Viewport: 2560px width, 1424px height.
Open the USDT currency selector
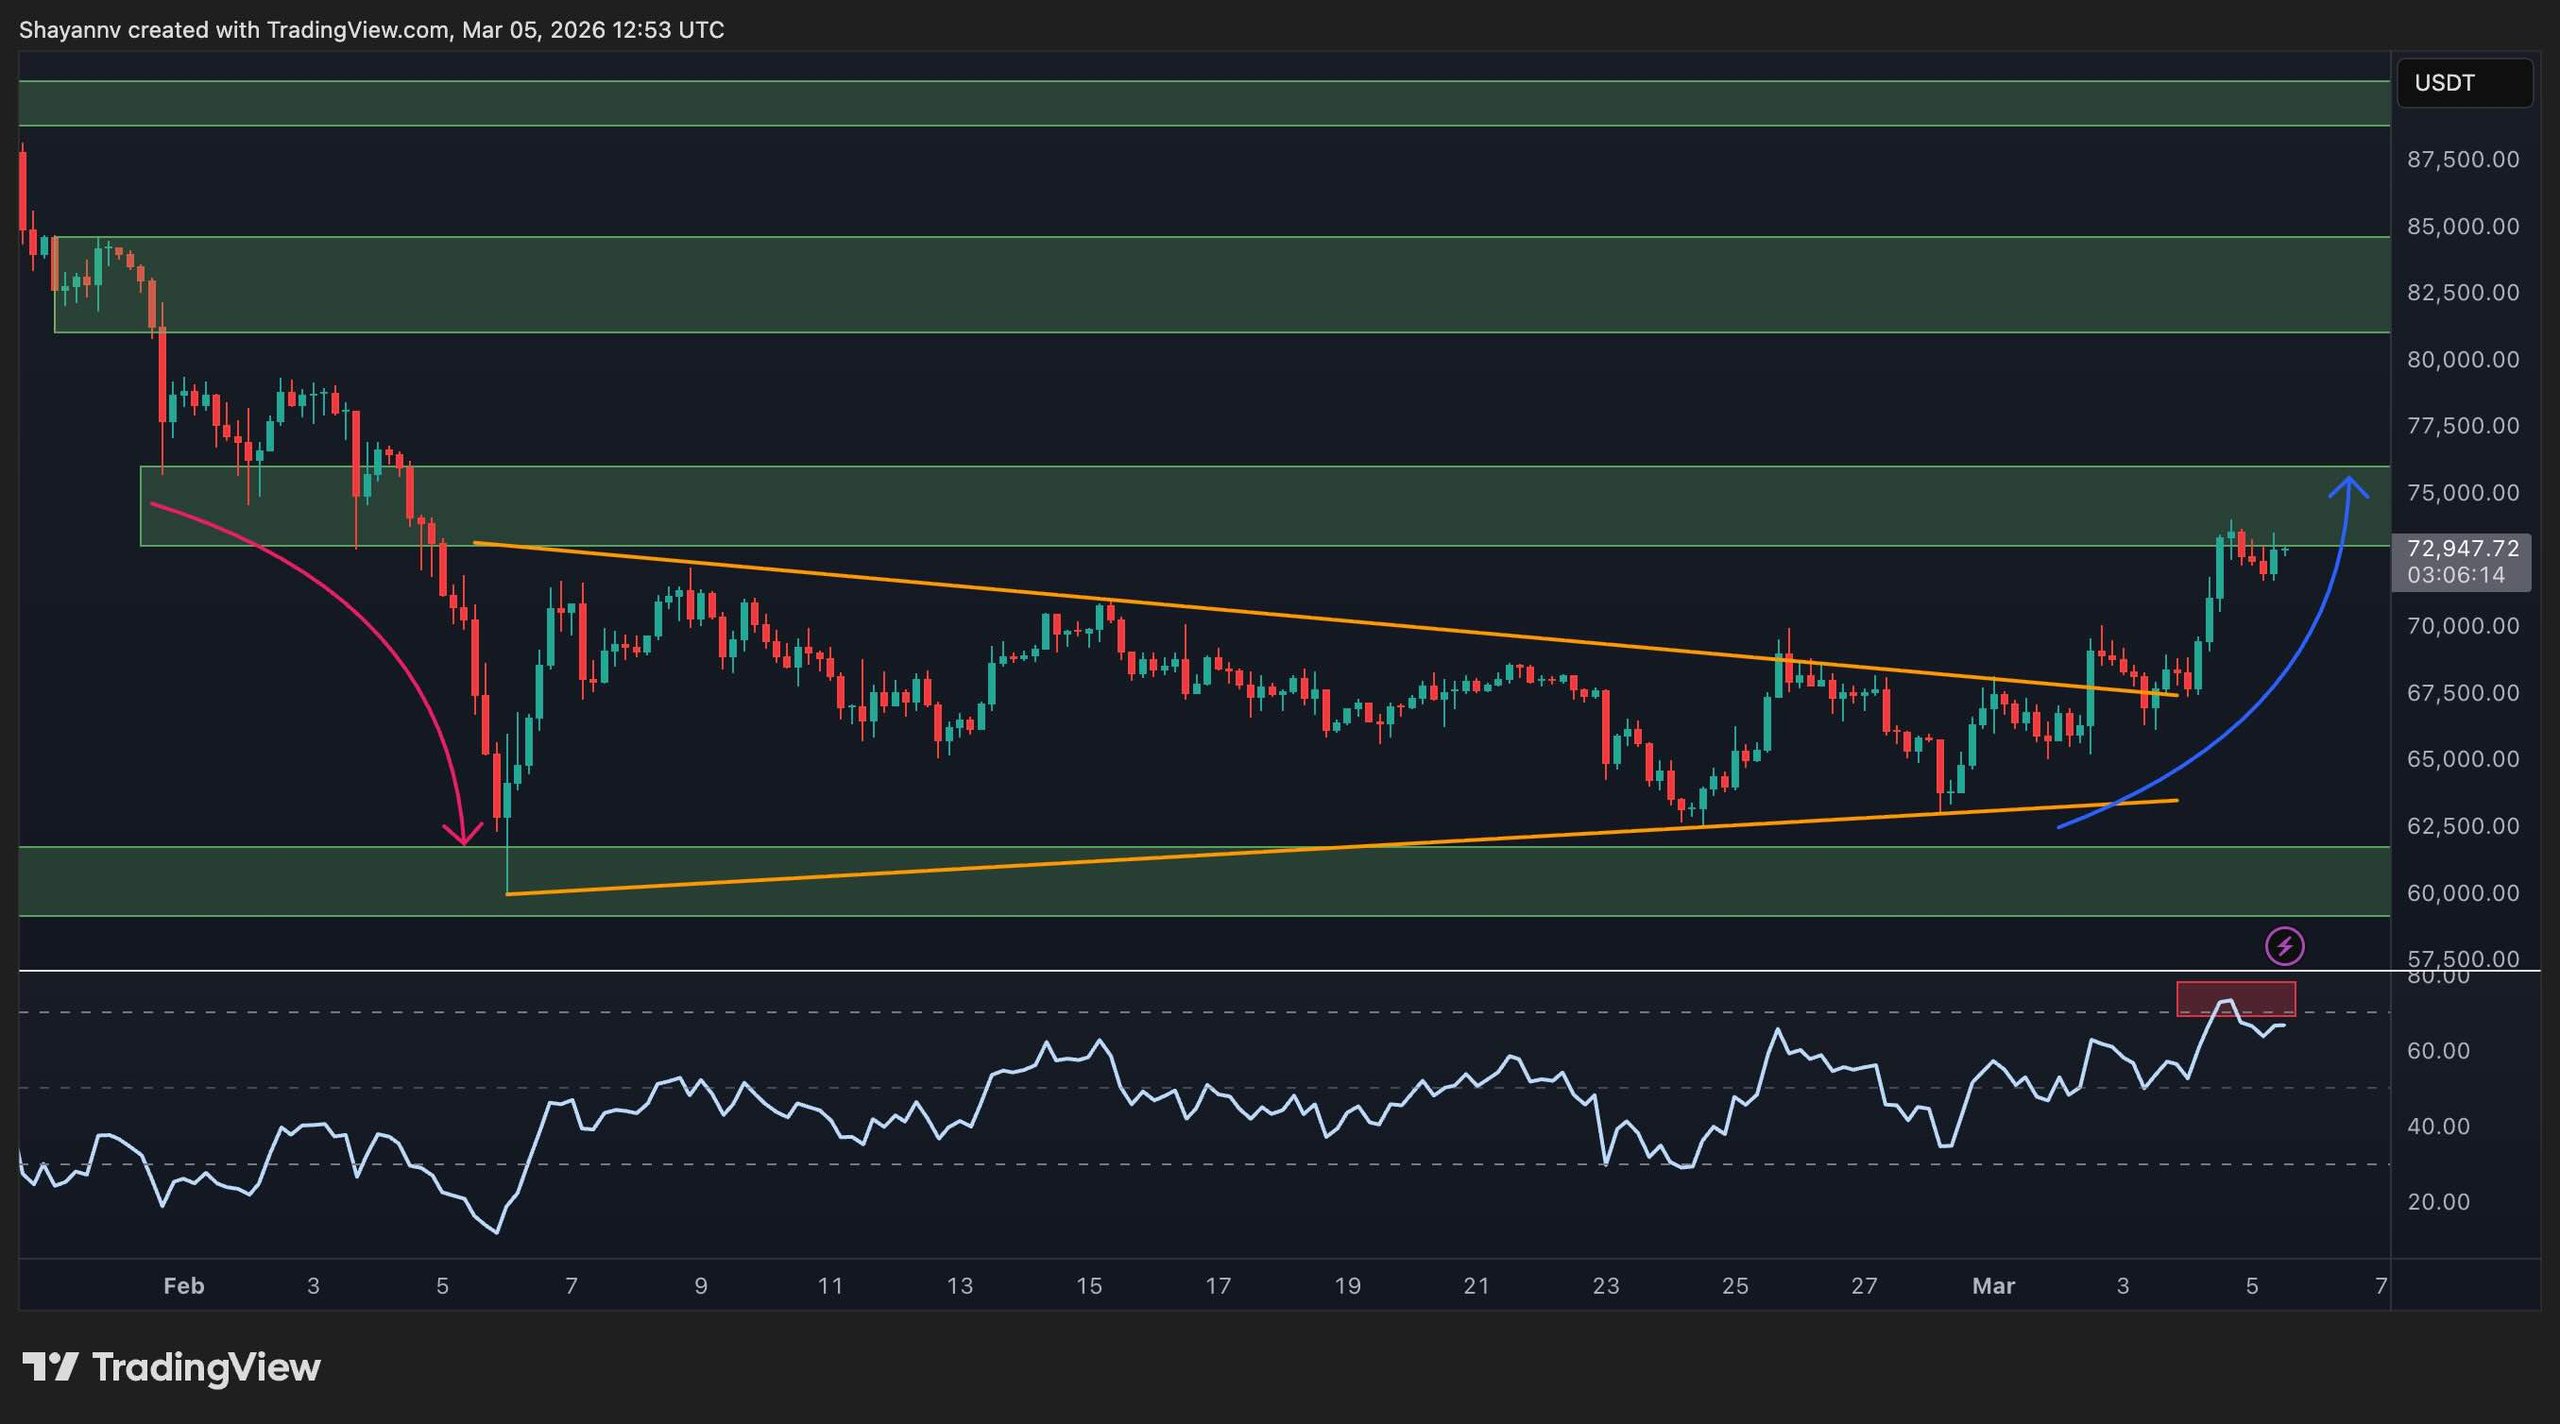2463,83
